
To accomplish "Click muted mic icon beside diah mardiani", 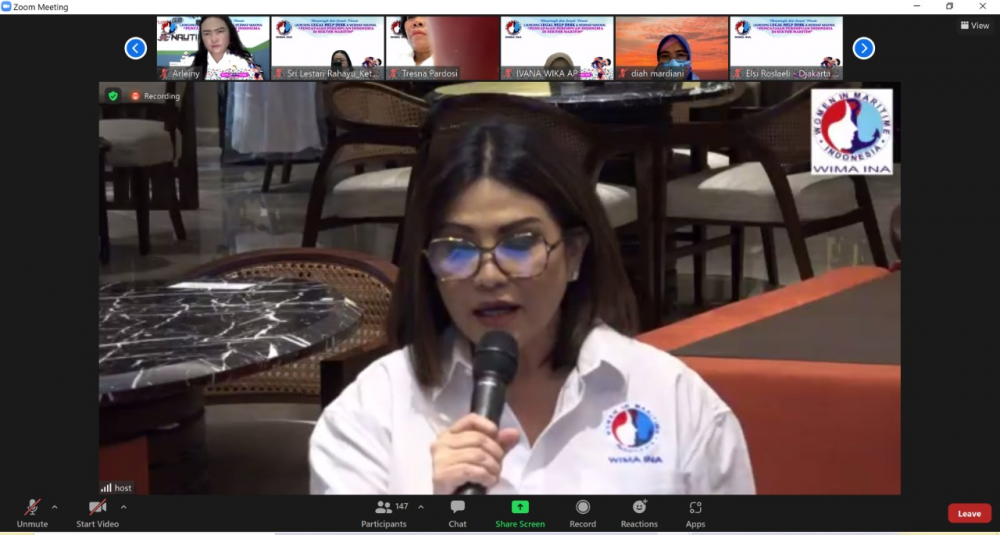I will point(623,73).
